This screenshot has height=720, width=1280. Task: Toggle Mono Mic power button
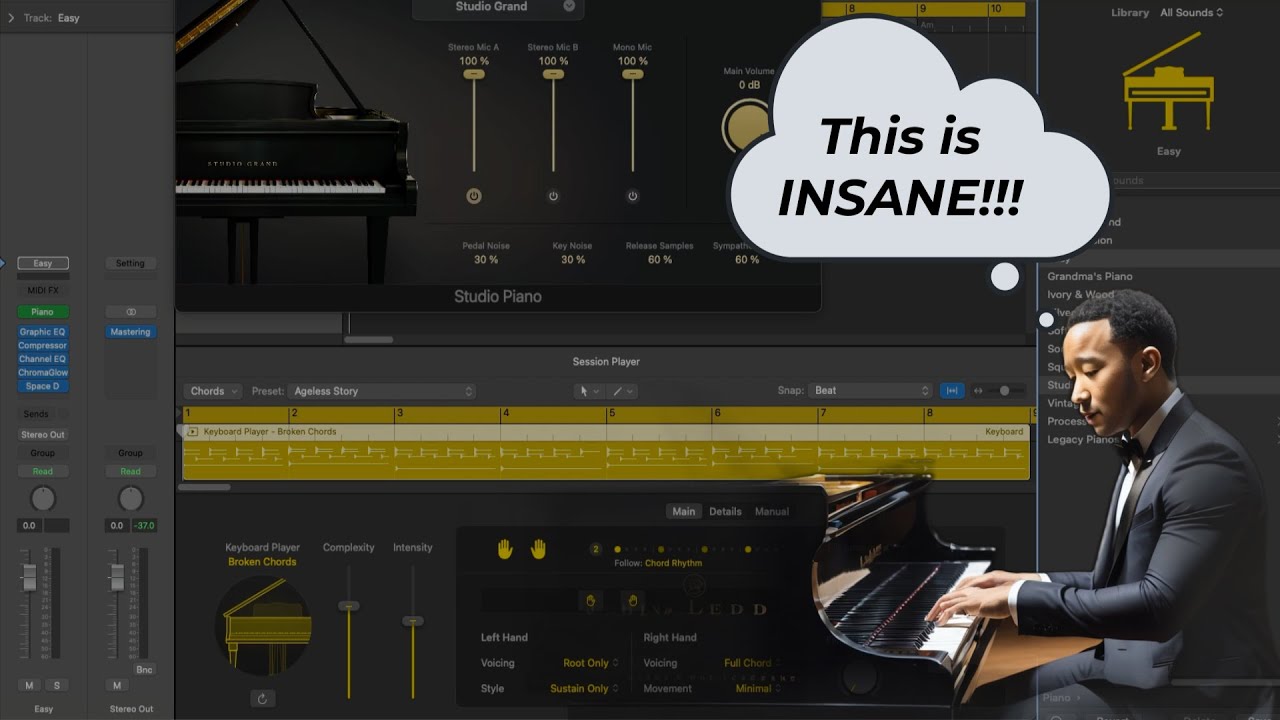coord(632,196)
